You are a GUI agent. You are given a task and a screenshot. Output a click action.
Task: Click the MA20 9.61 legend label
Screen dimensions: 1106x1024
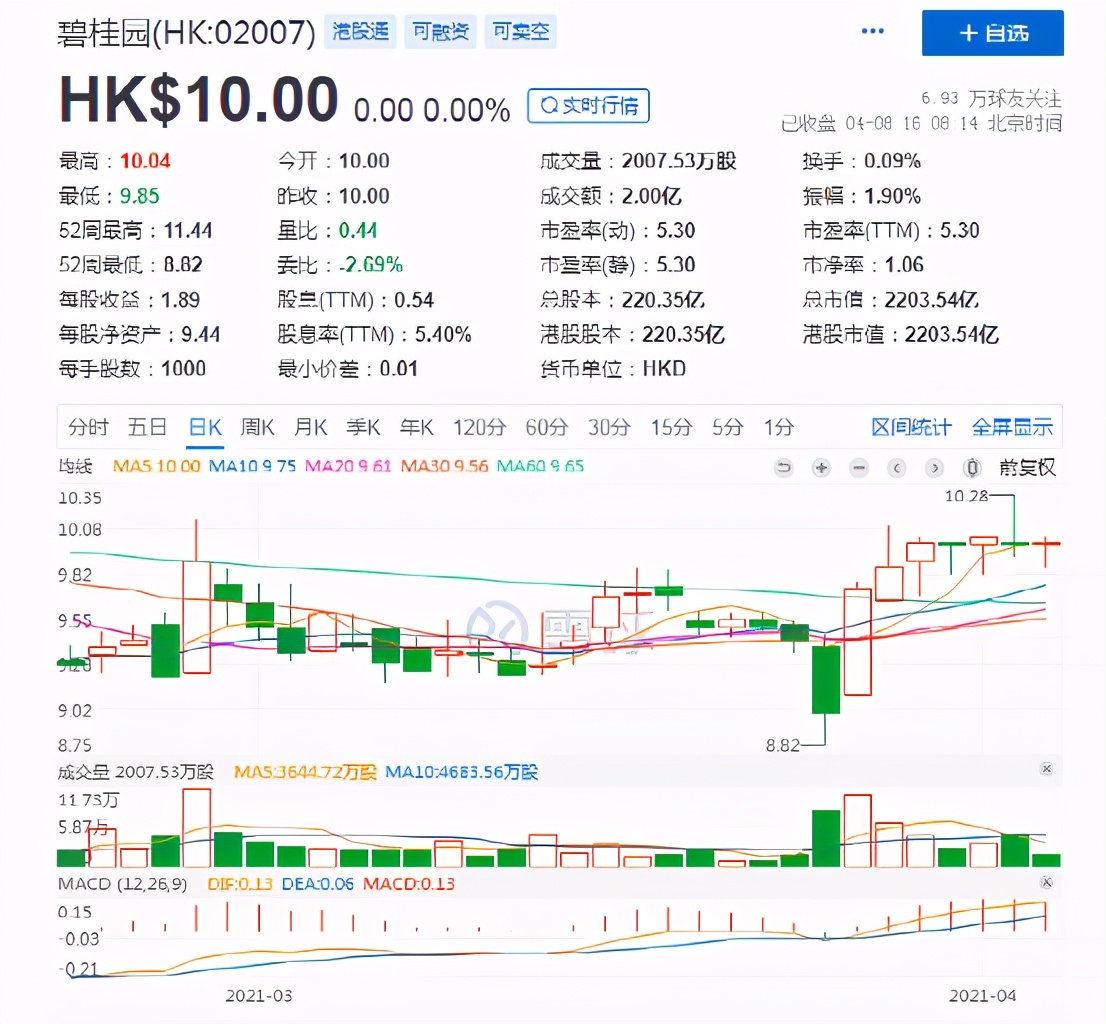click(348, 466)
